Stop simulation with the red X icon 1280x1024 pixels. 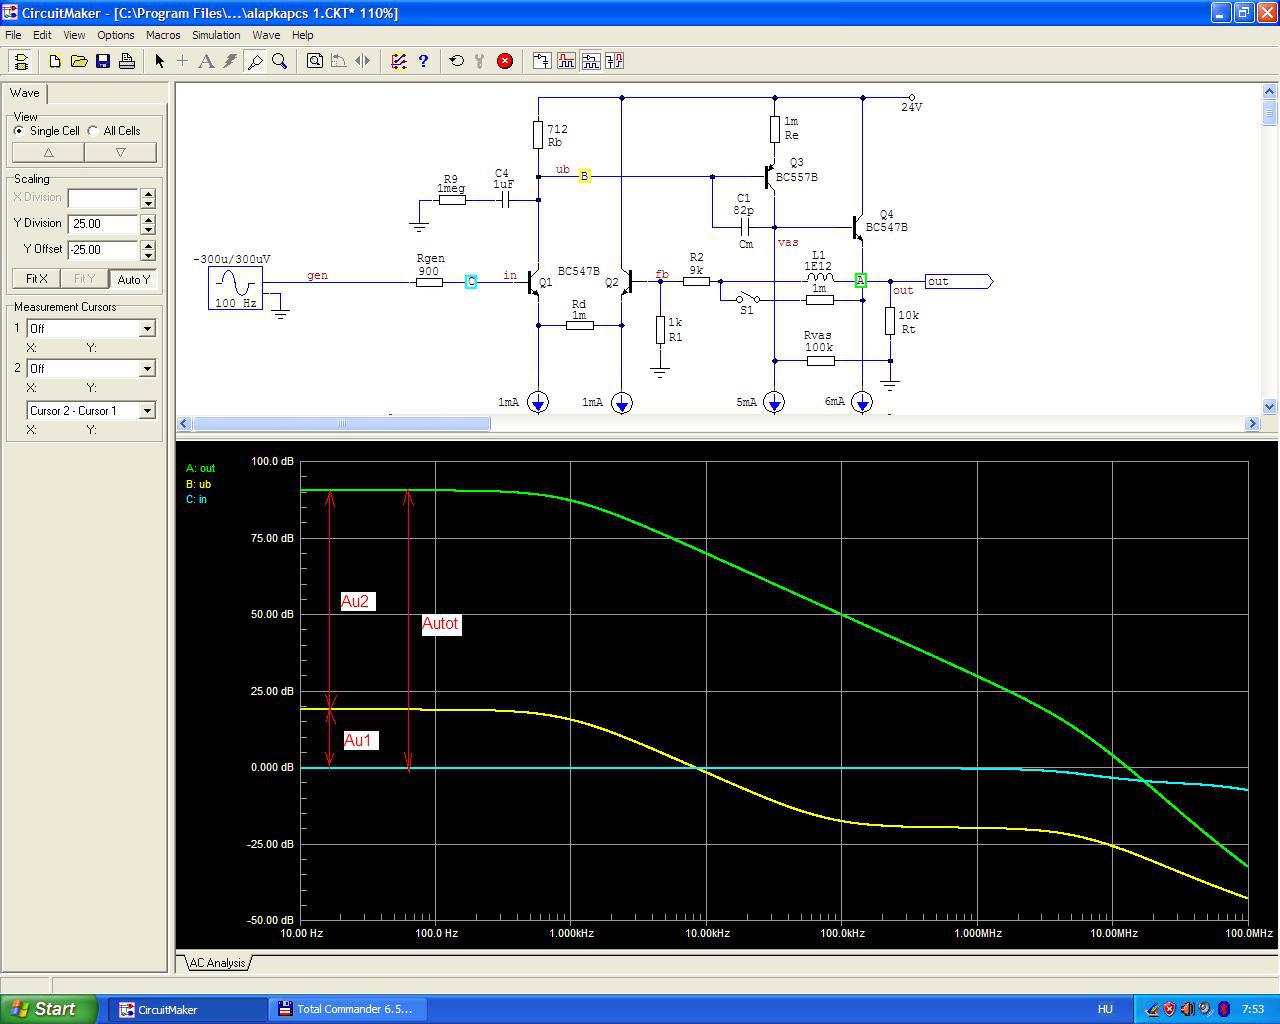tap(505, 61)
